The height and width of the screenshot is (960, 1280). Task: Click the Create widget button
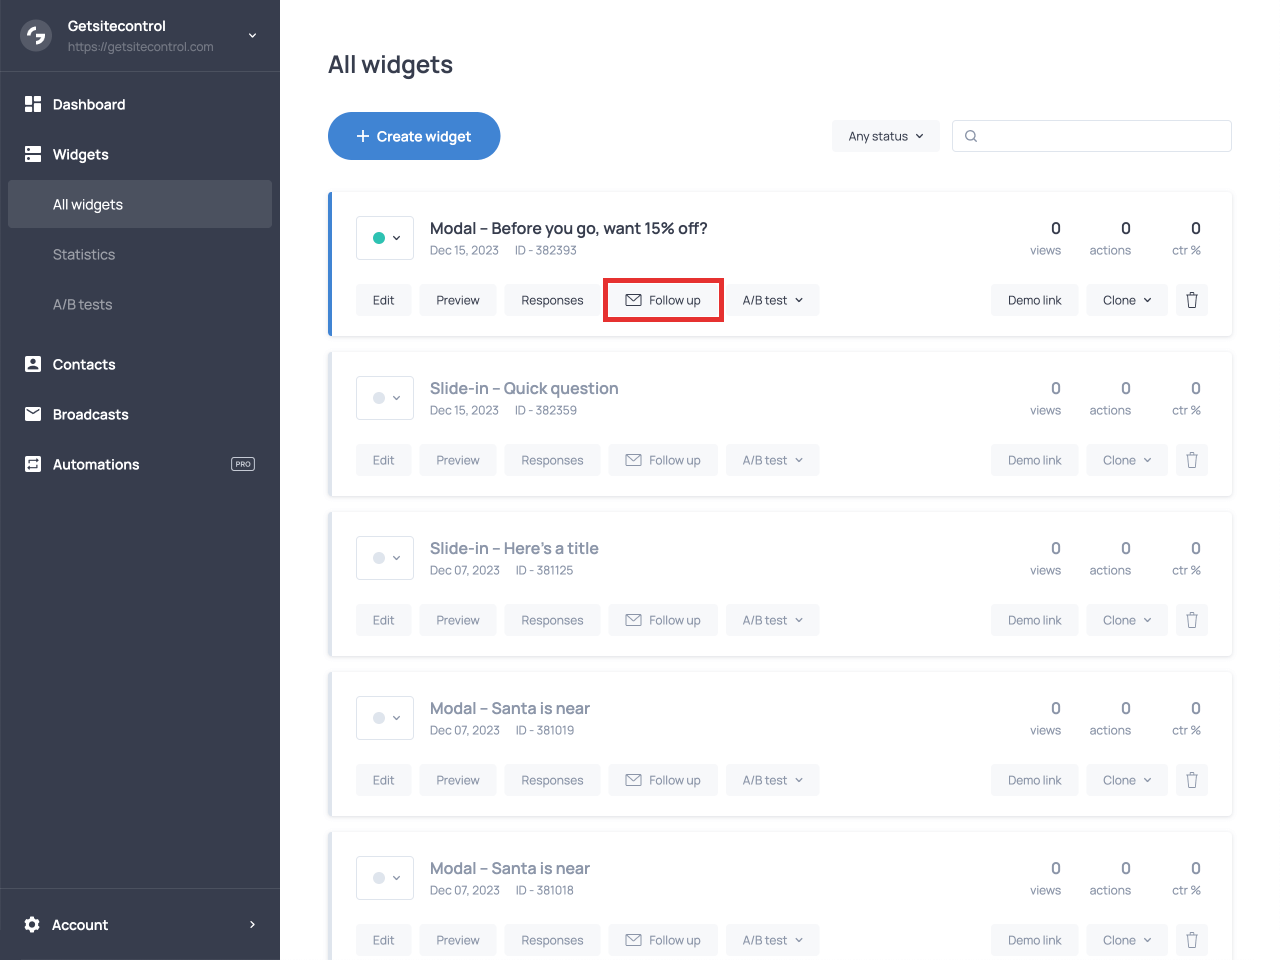pos(414,136)
